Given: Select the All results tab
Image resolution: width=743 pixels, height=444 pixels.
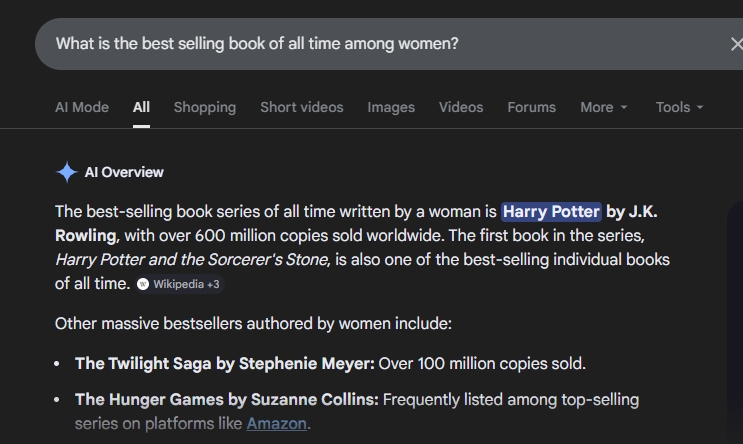Looking at the screenshot, I should 141,107.
